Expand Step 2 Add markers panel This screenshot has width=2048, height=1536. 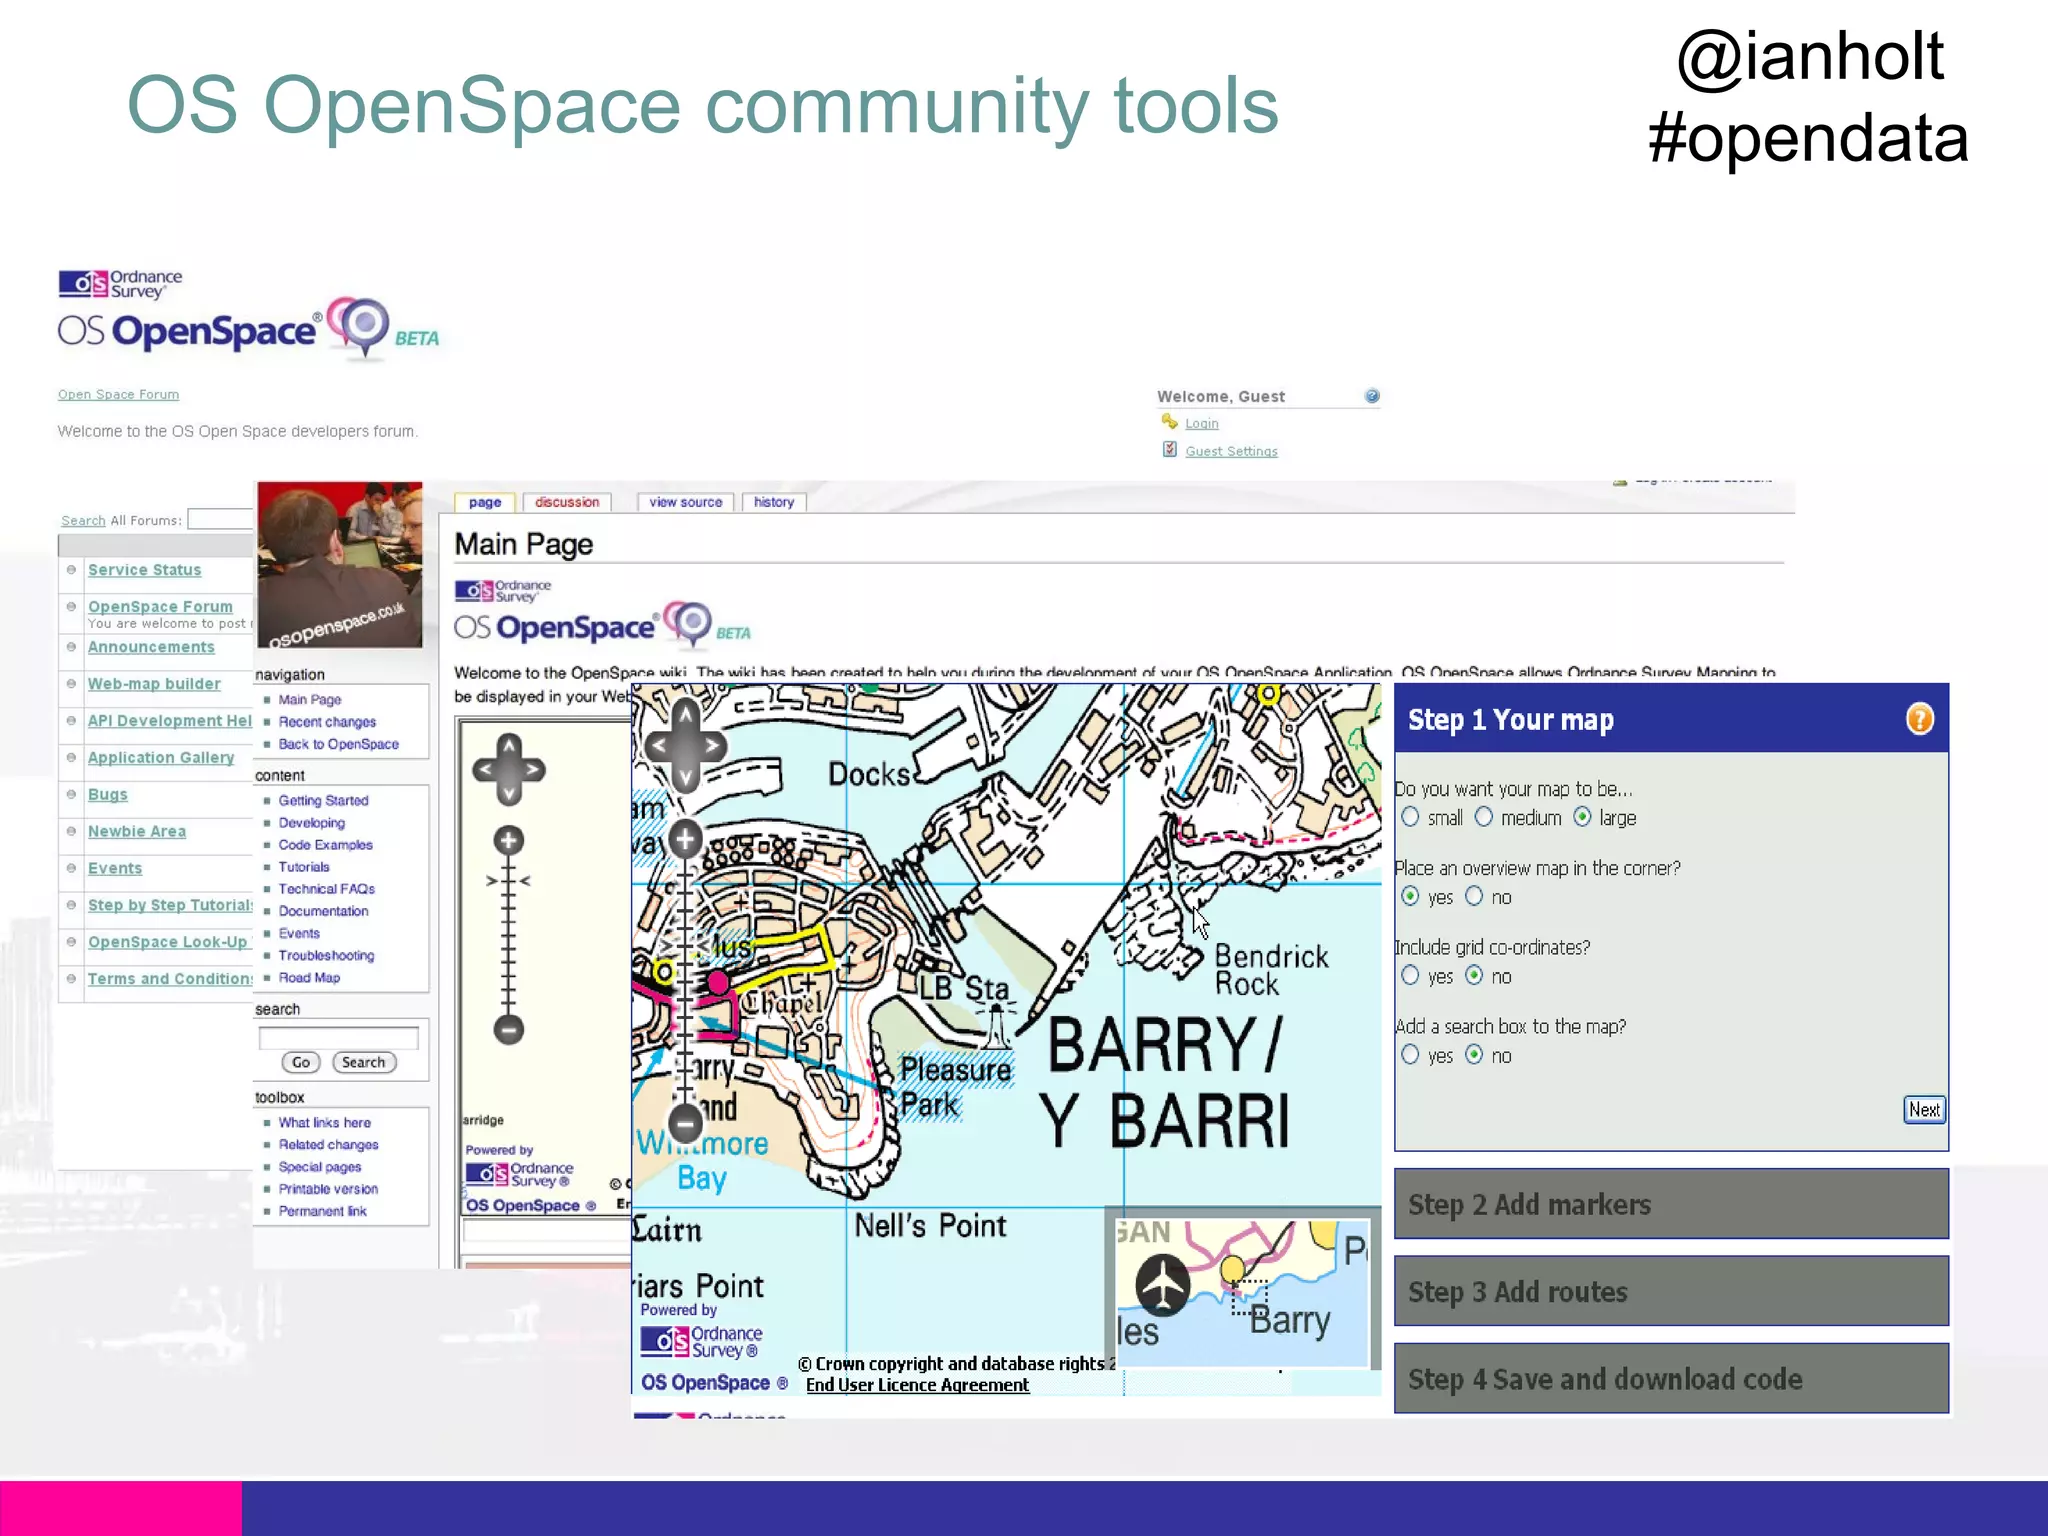[x=1671, y=1204]
